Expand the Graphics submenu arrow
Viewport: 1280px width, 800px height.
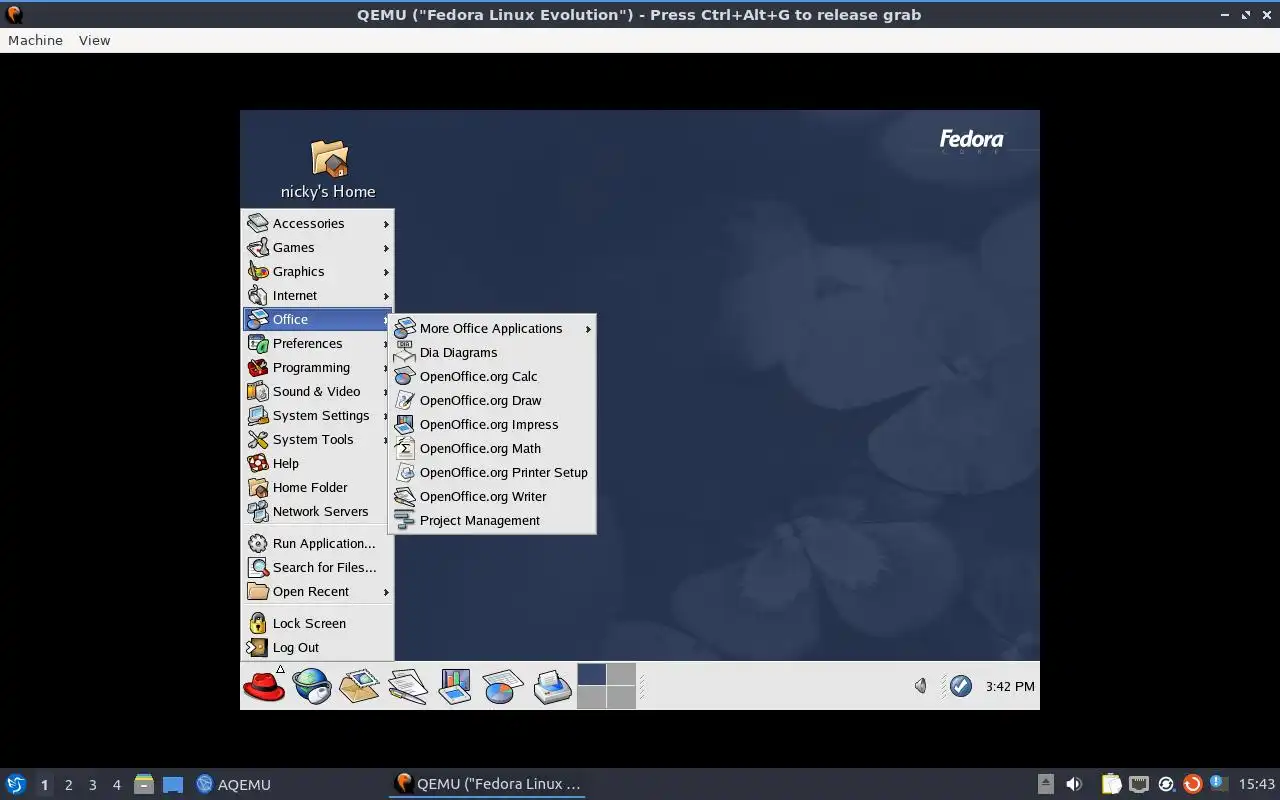(386, 272)
